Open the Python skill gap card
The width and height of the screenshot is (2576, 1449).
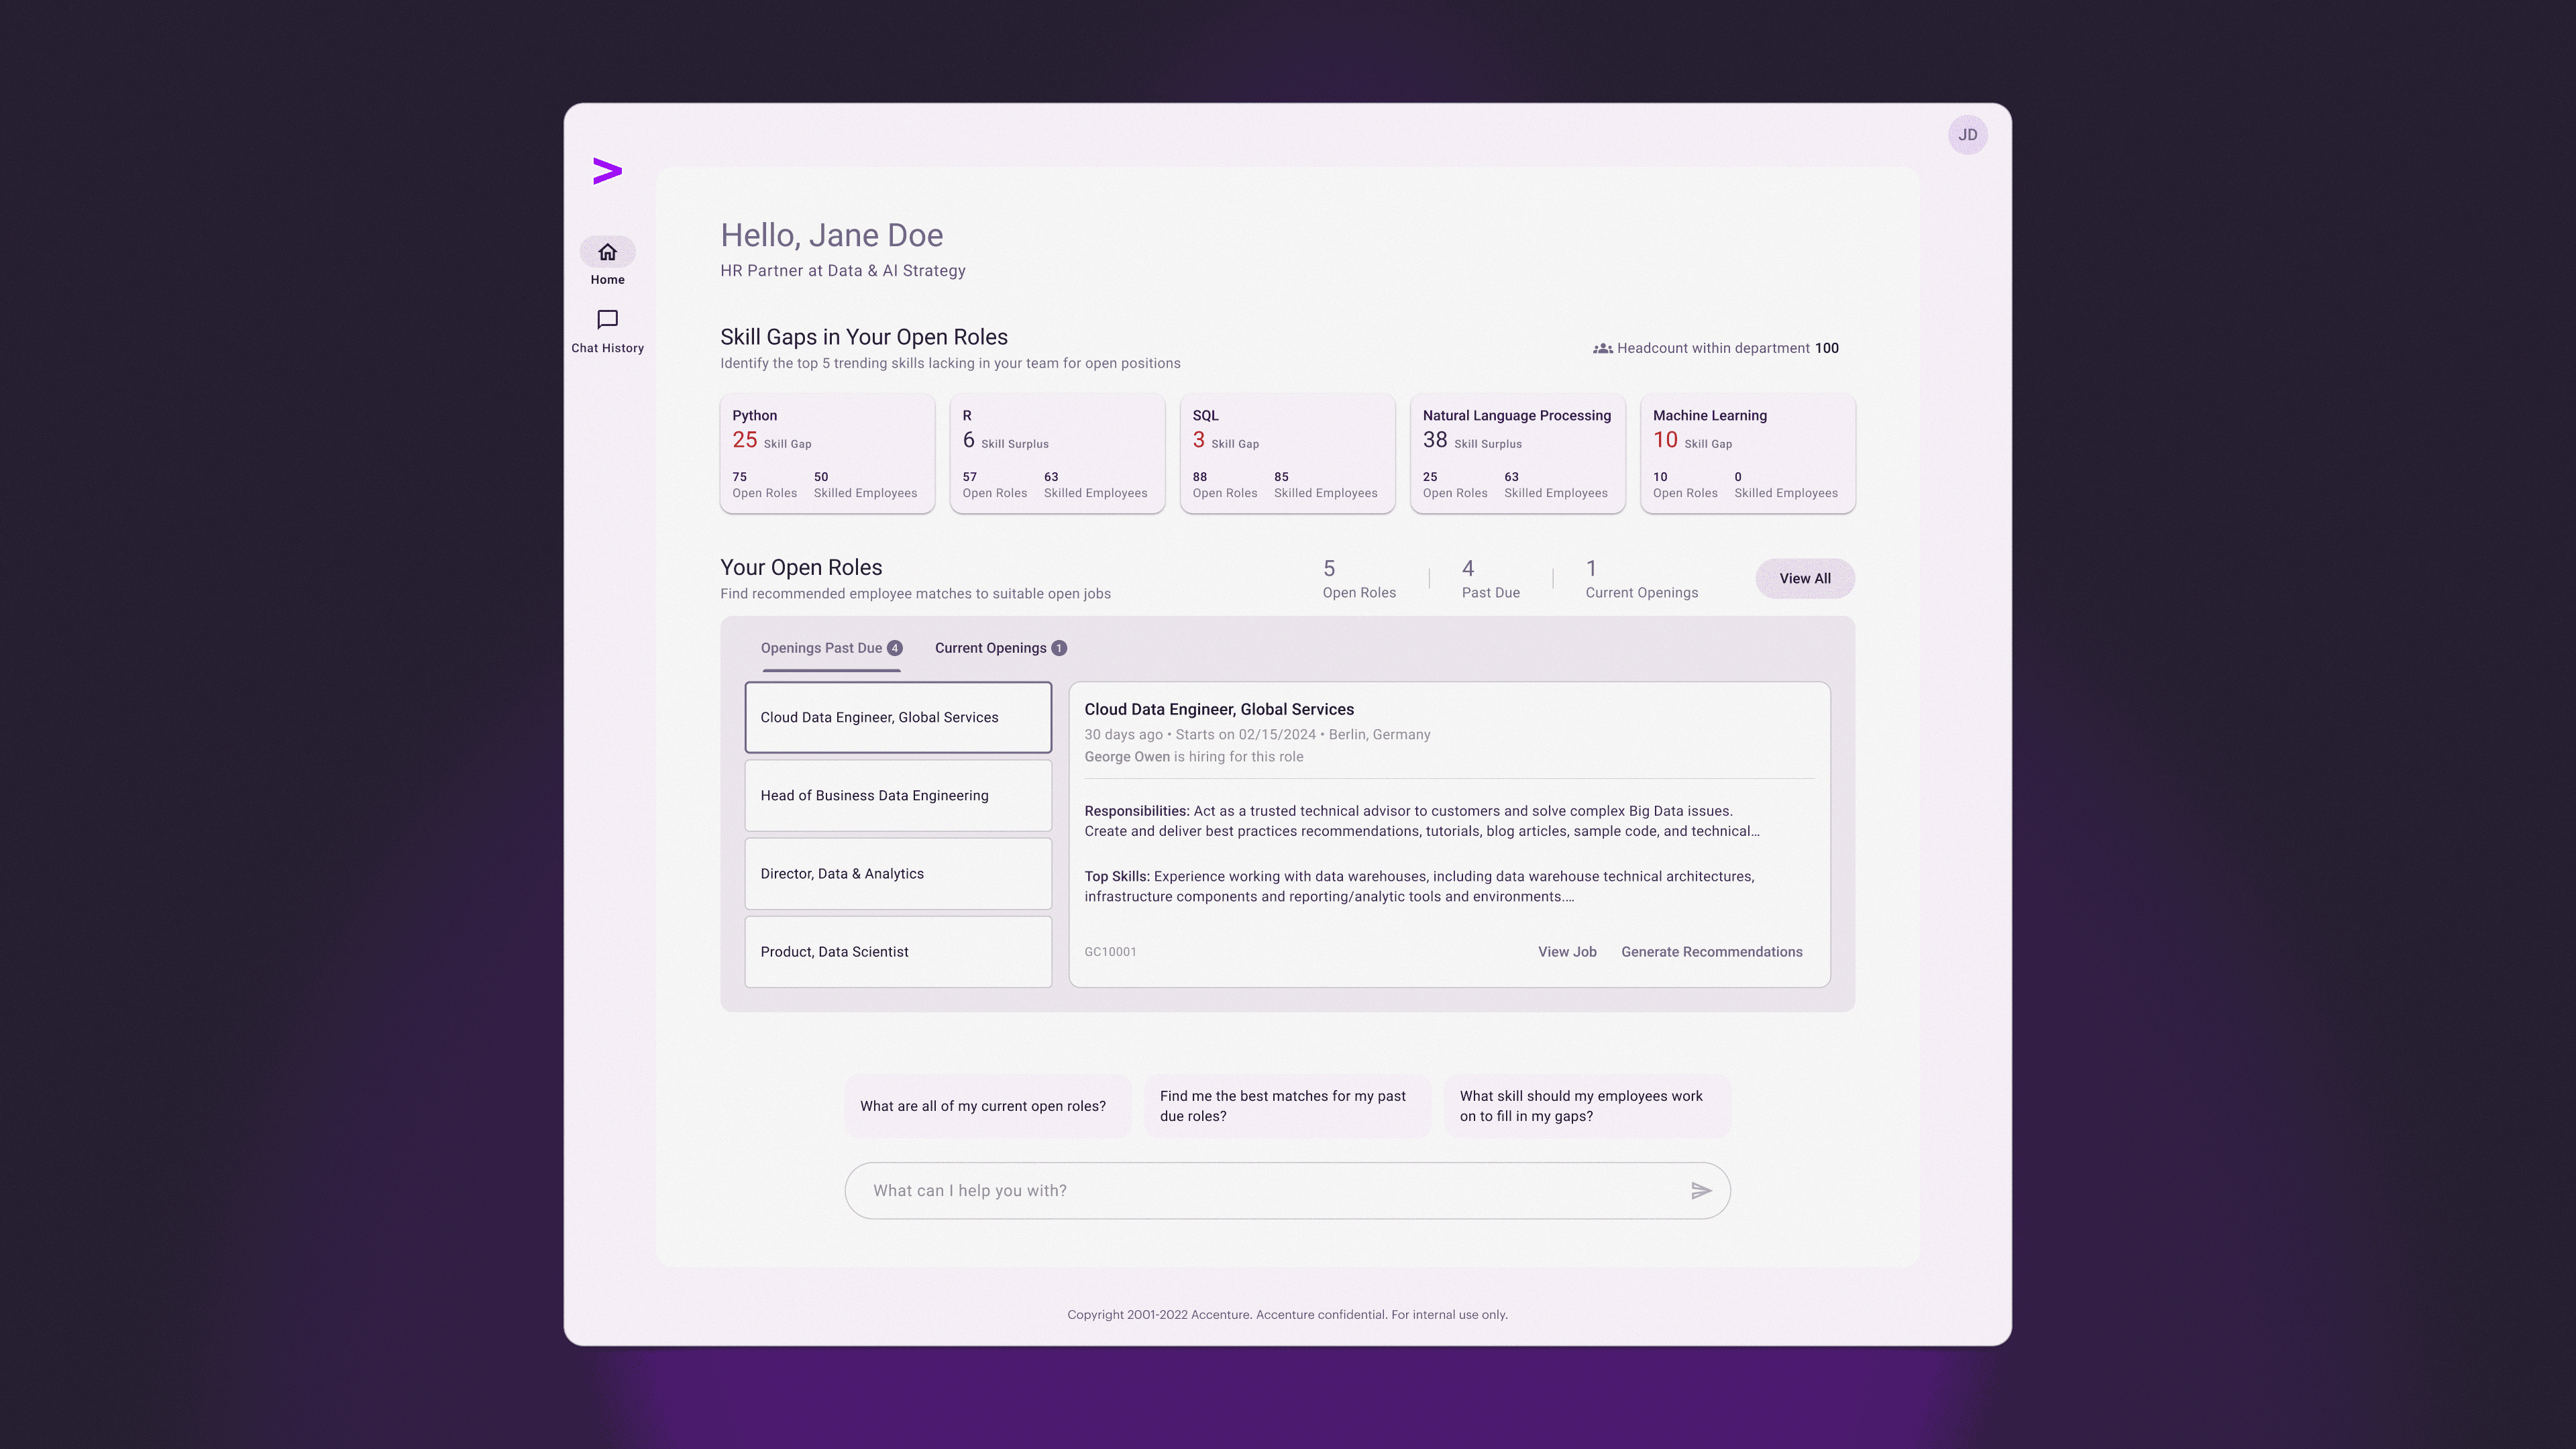point(827,454)
